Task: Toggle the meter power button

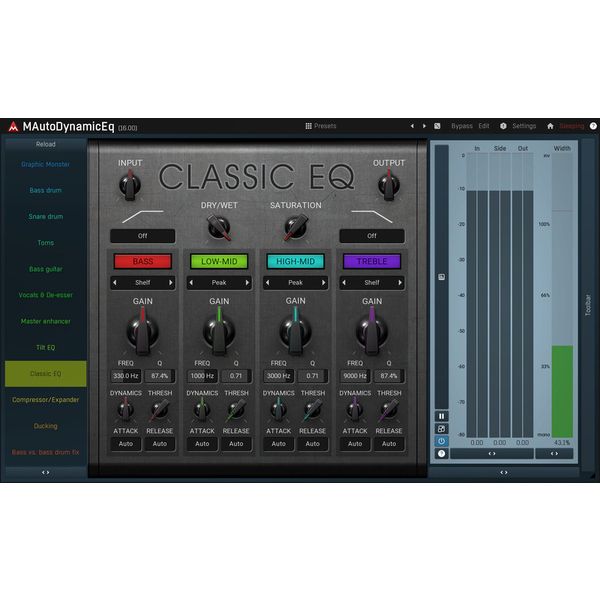Action: pos(441,441)
